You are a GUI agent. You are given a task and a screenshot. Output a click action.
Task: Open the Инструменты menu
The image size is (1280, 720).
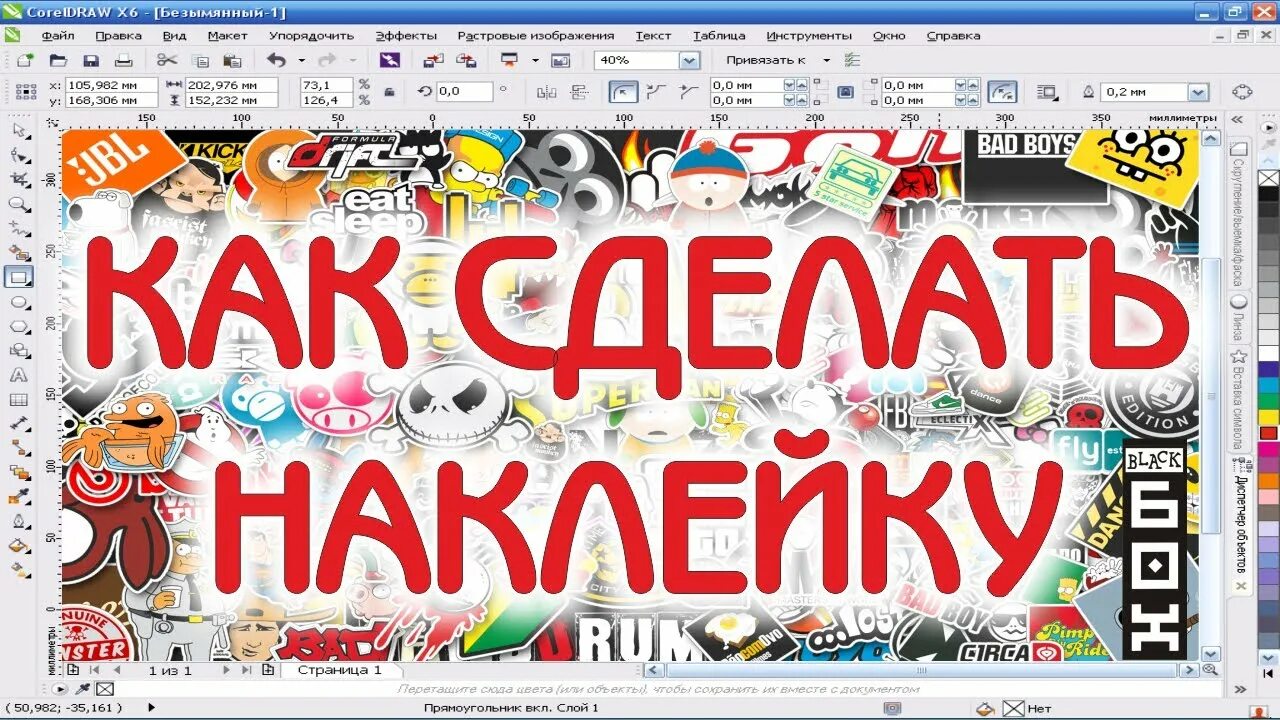[809, 35]
